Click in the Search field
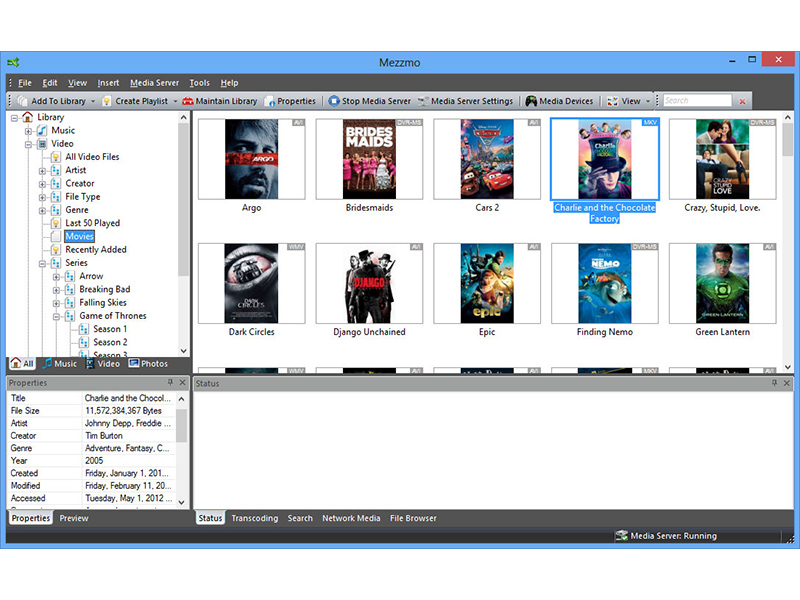This screenshot has height=600, width=800. [697, 101]
